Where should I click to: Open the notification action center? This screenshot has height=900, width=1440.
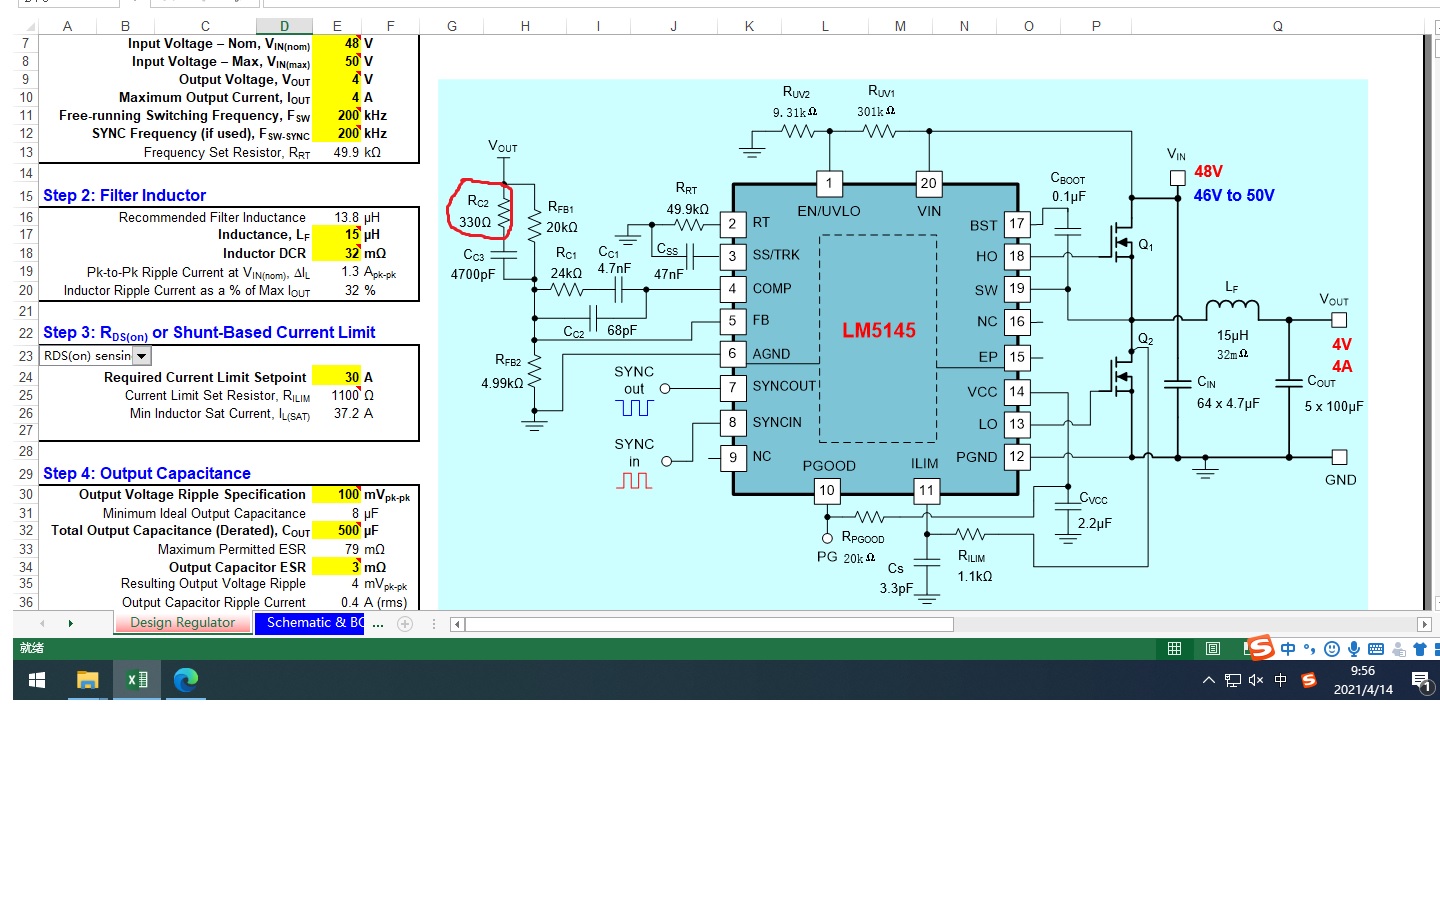coord(1422,682)
